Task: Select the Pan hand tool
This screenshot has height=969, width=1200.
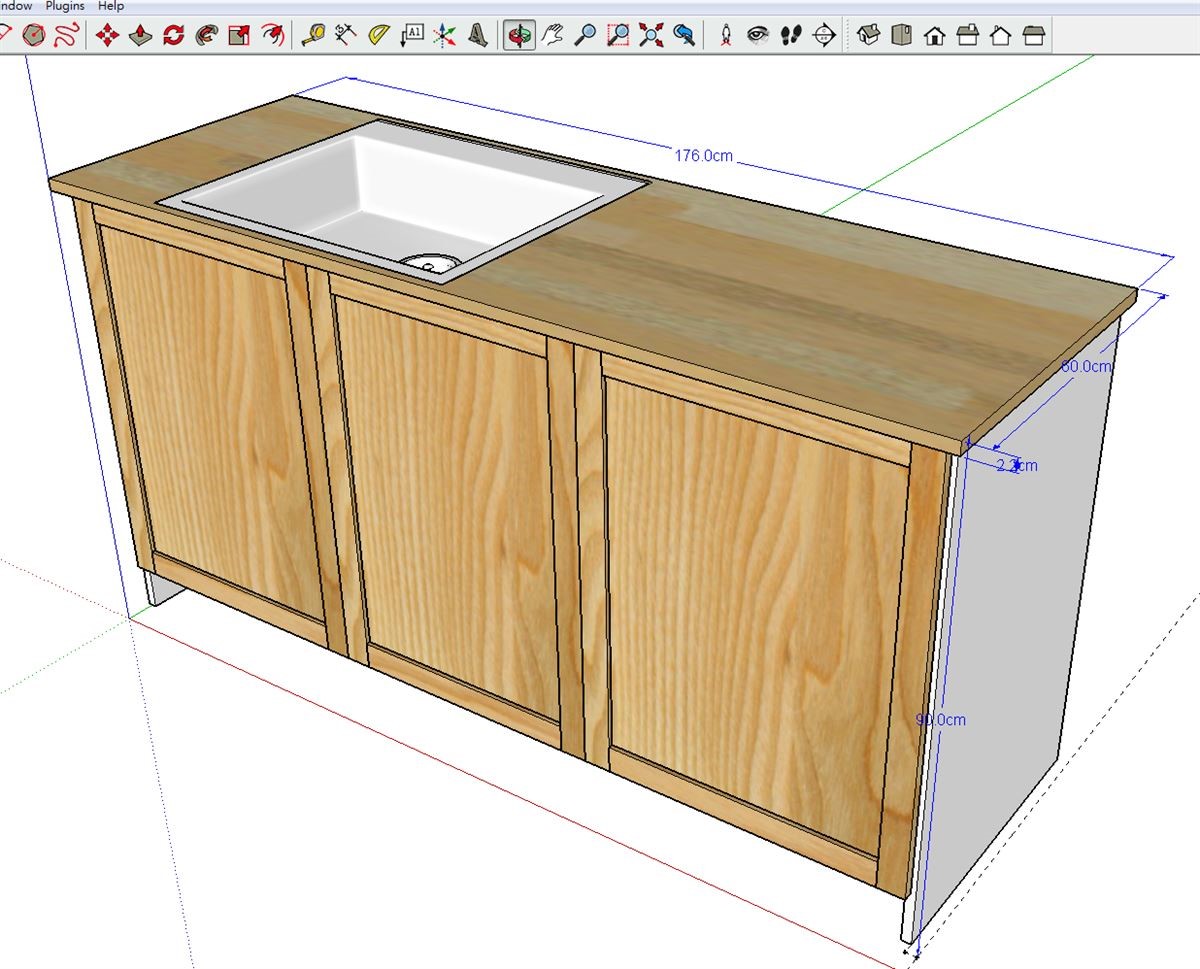Action: pyautogui.click(x=552, y=36)
